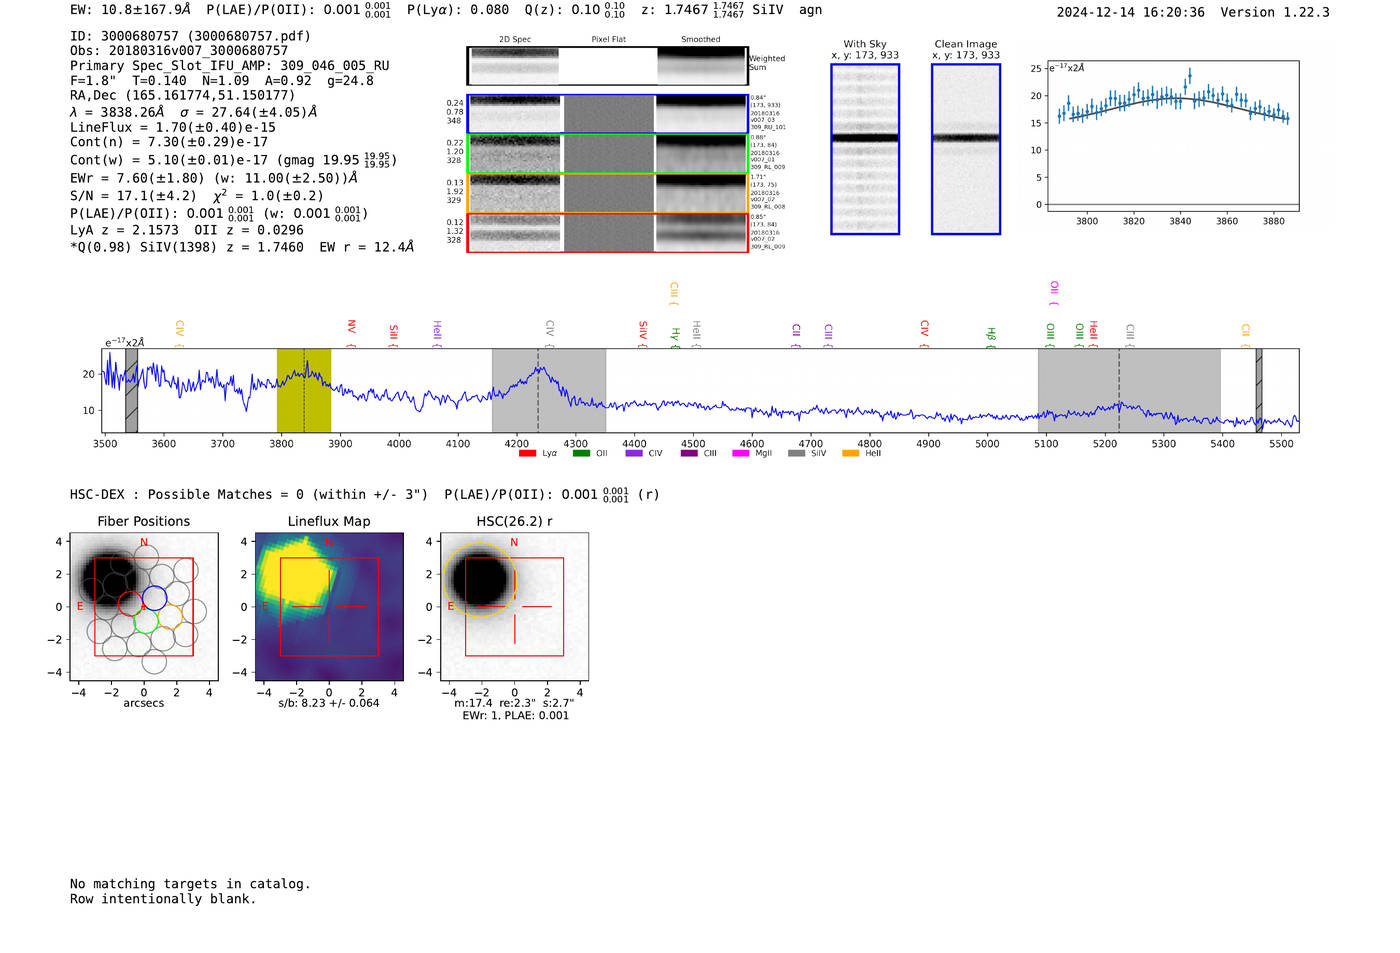Open the HSC(26.2) r image

[514, 606]
